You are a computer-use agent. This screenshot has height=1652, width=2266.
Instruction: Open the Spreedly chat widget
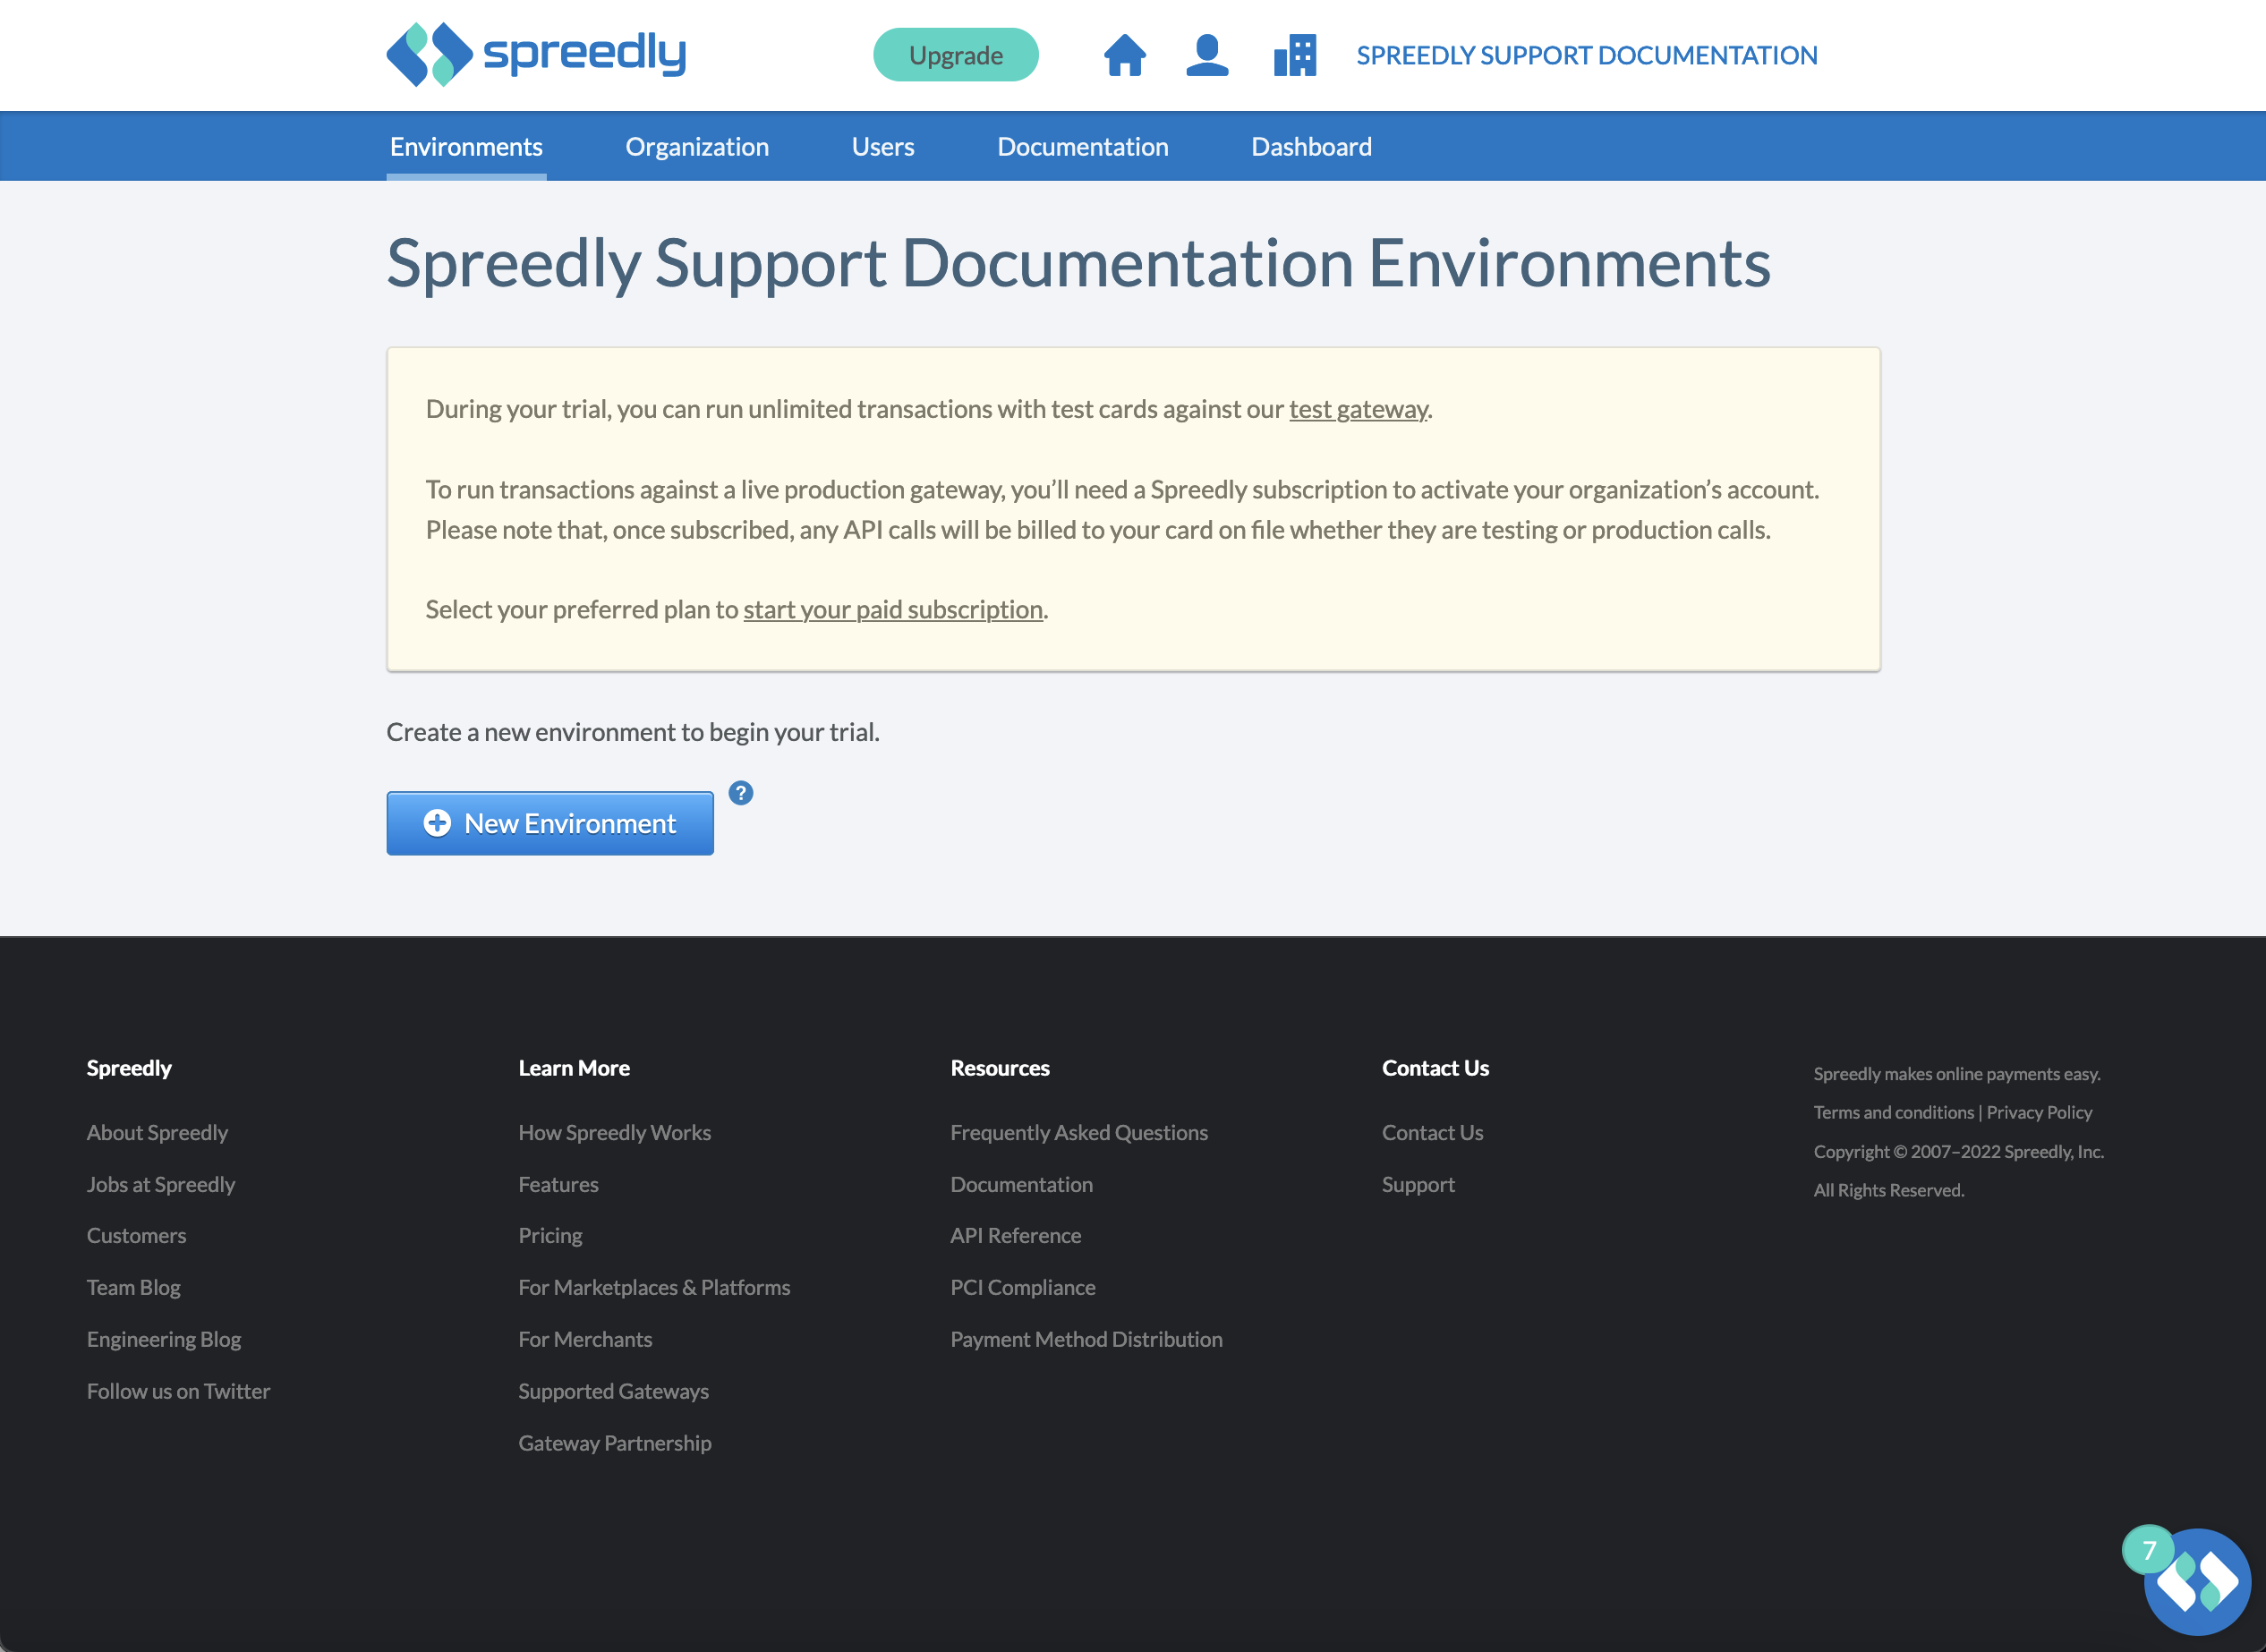click(2197, 1582)
